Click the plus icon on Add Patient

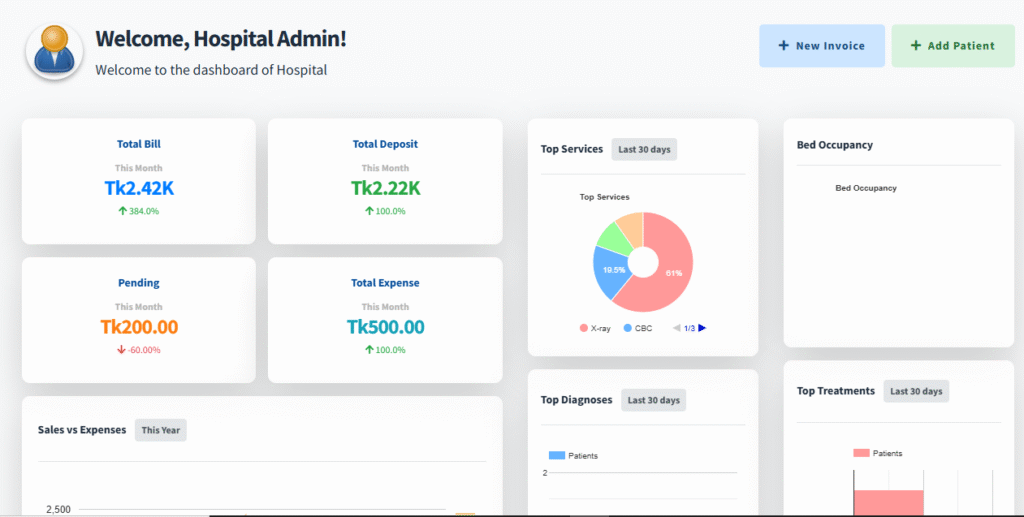915,46
